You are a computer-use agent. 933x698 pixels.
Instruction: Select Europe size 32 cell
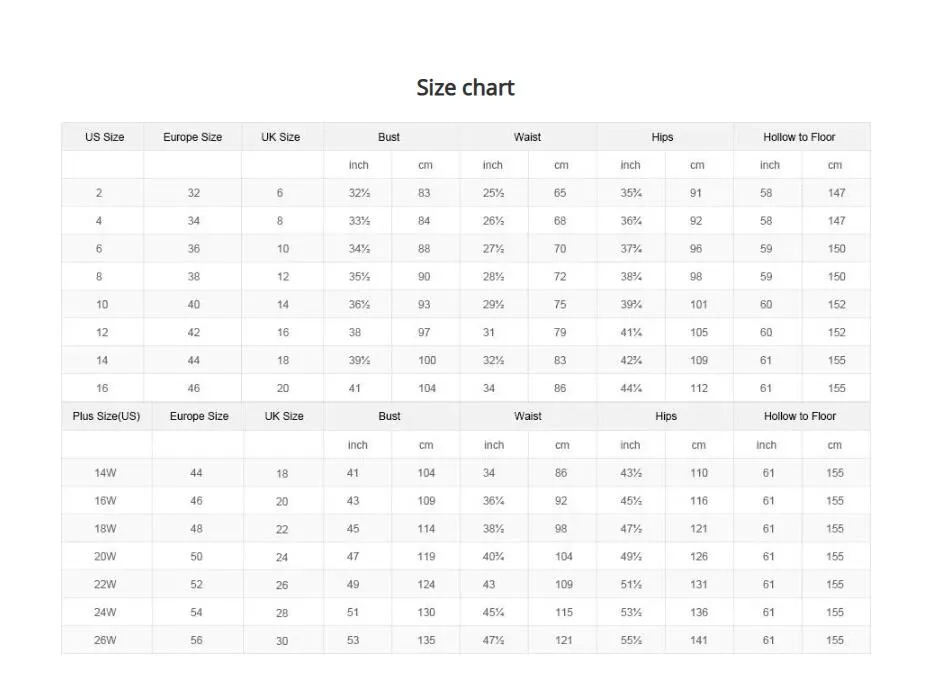click(x=194, y=193)
